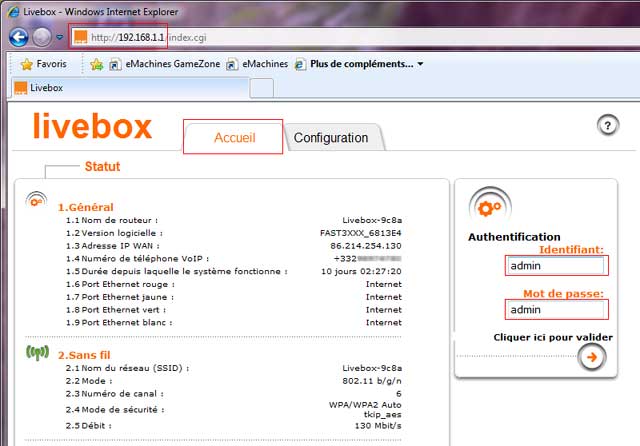The height and width of the screenshot is (446, 640).
Task: Open the eMachines bookmark
Action: pyautogui.click(x=257, y=64)
